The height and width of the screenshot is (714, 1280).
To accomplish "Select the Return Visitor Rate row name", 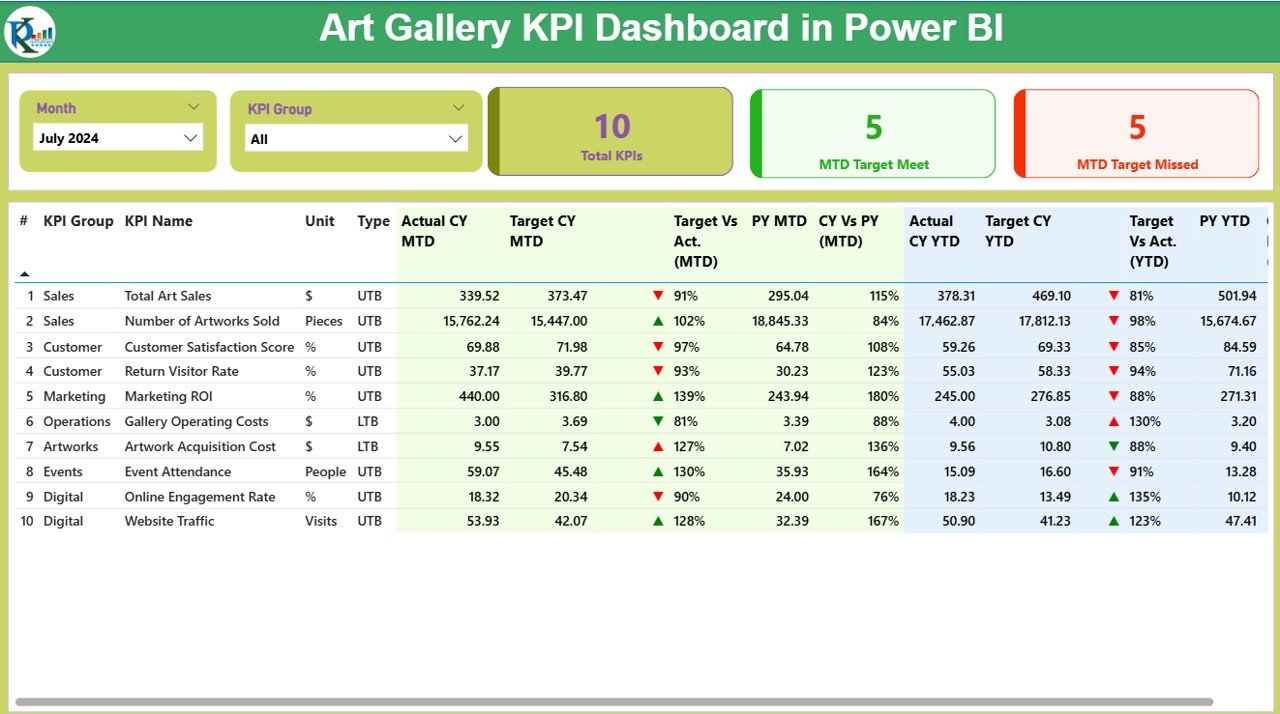I will pos(181,371).
